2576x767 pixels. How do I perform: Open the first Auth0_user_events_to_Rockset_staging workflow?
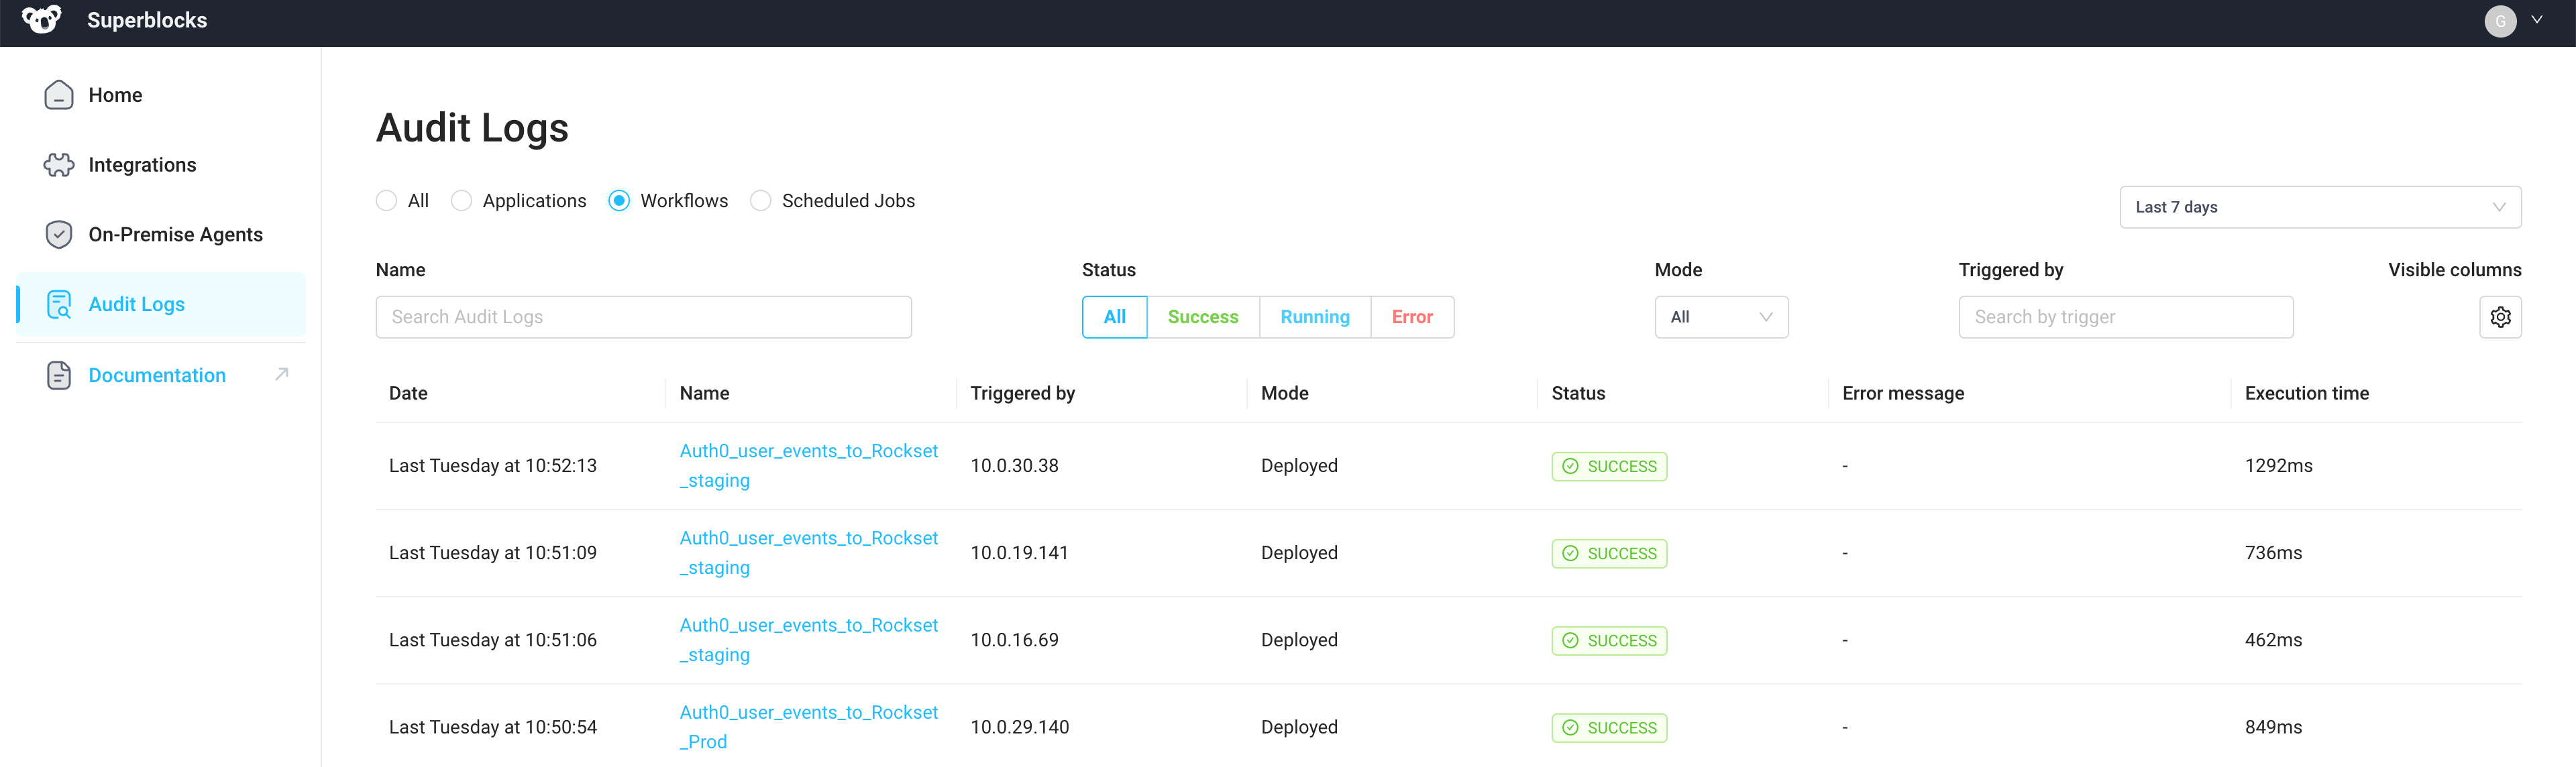point(808,465)
